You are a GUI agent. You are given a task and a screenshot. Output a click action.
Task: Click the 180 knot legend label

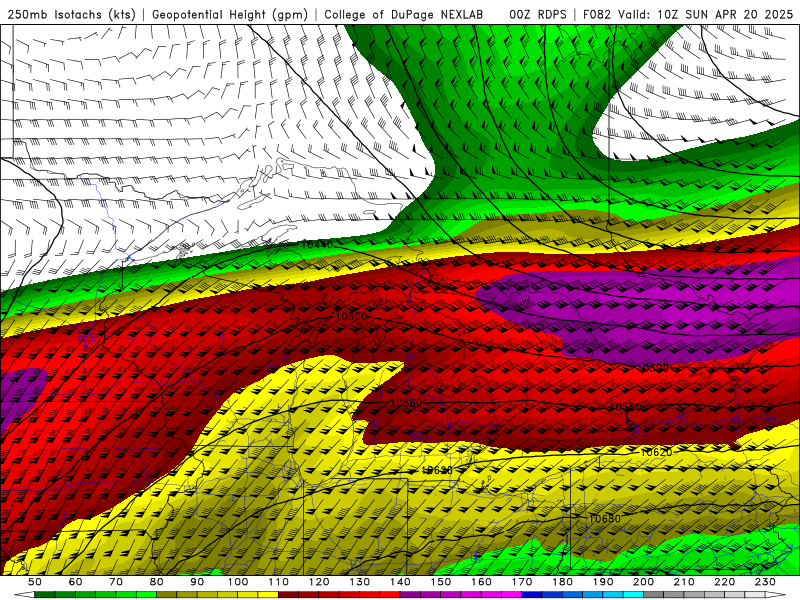point(562,582)
